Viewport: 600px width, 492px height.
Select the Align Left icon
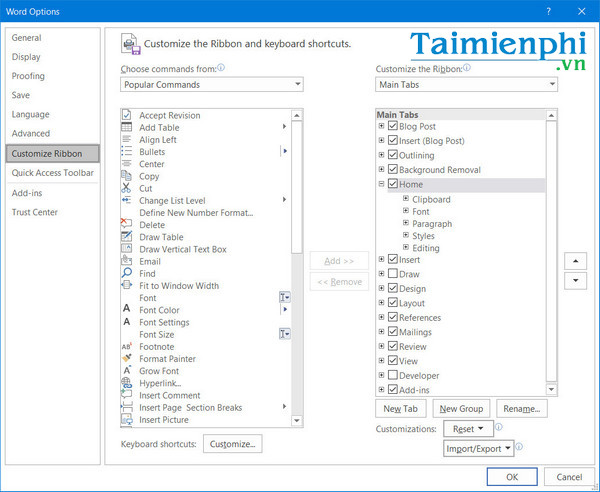click(127, 139)
